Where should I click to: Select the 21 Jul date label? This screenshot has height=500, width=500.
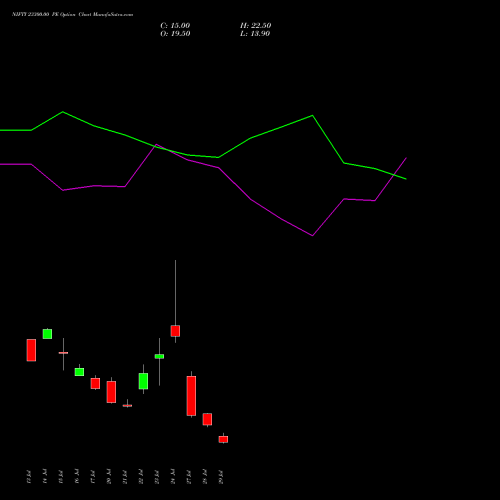click(124, 477)
